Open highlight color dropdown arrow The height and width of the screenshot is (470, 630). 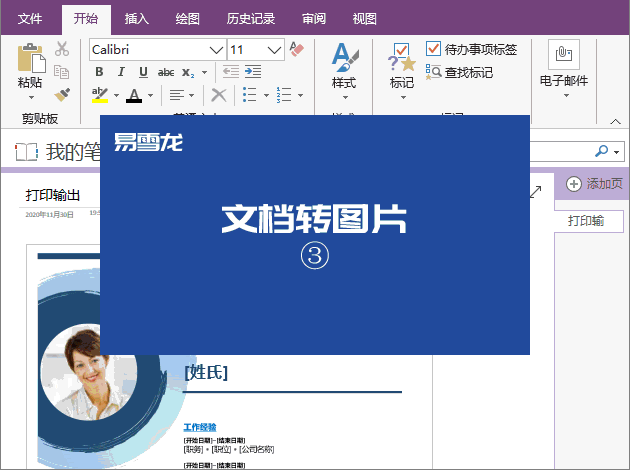click(x=116, y=96)
